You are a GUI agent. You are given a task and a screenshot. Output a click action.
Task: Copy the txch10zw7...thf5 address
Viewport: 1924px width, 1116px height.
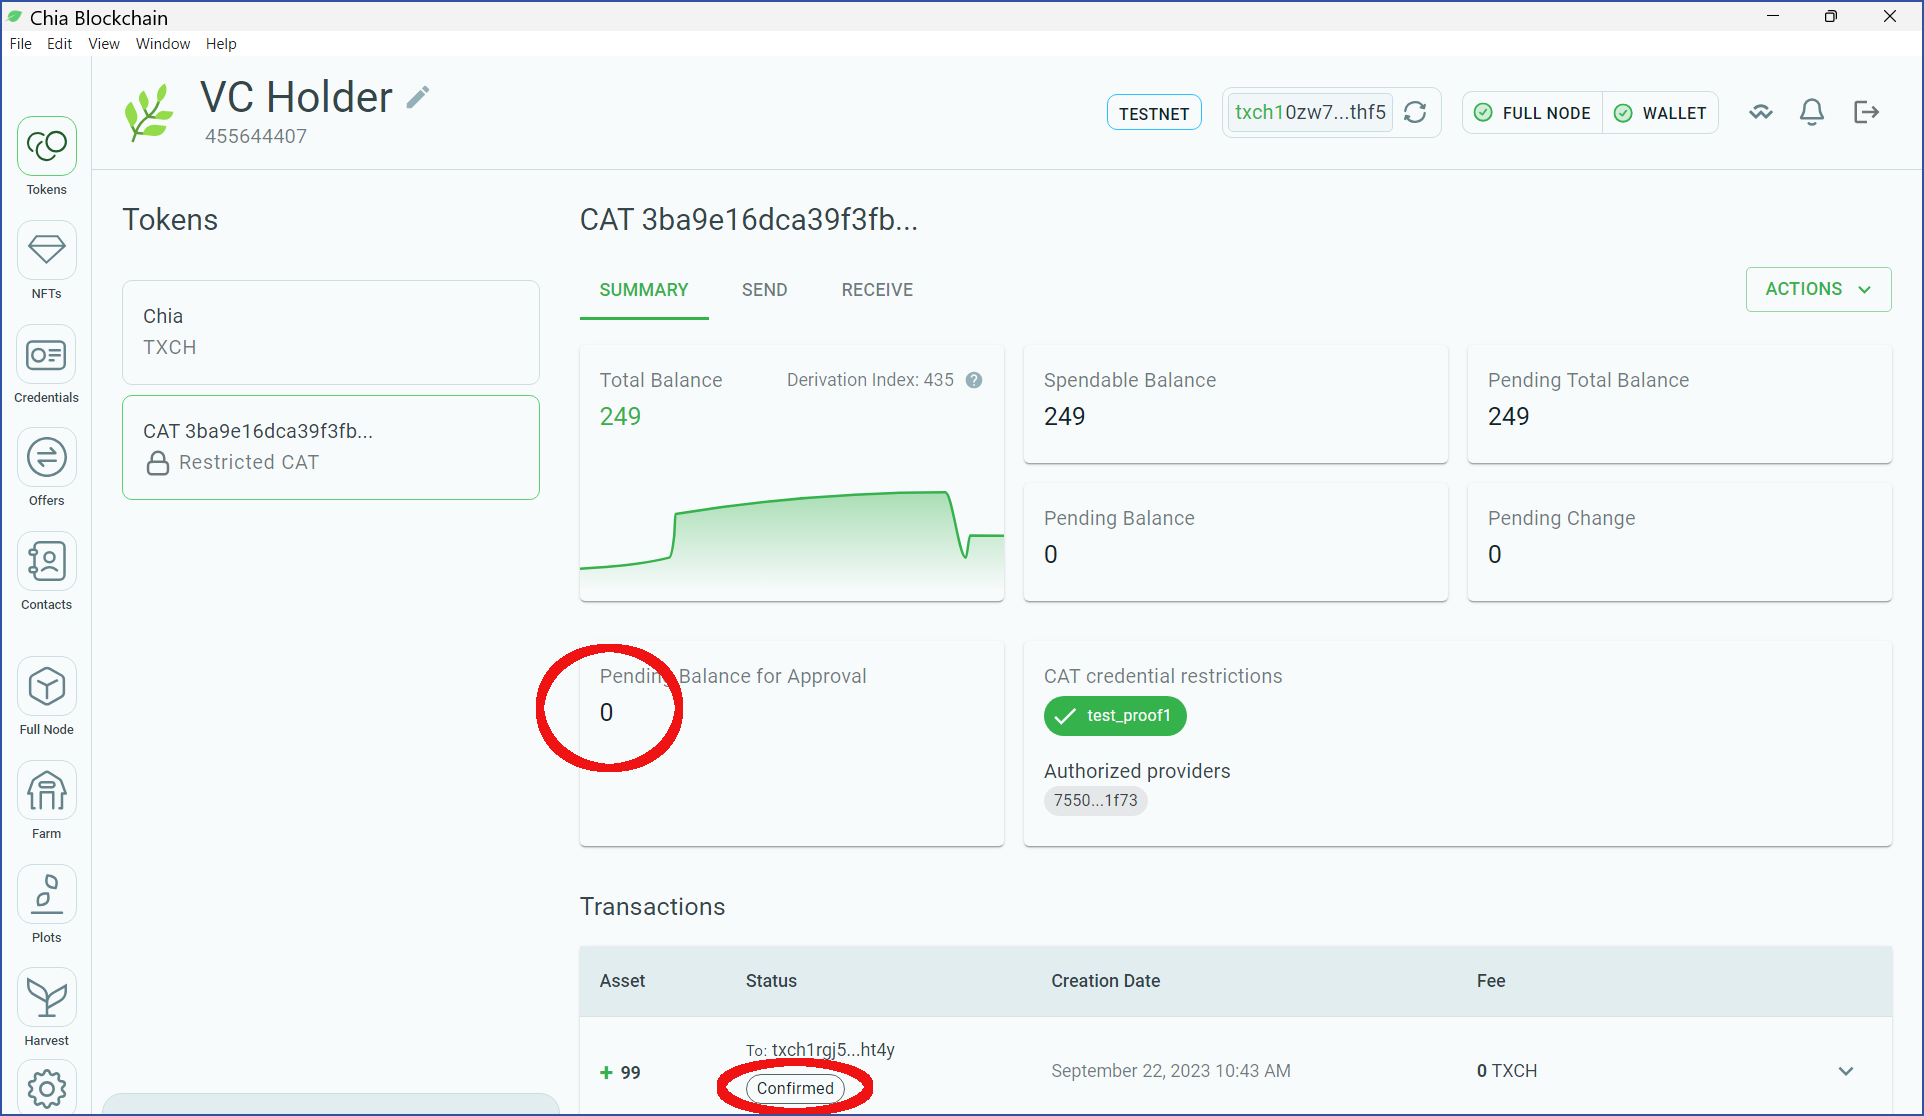[x=1310, y=112]
